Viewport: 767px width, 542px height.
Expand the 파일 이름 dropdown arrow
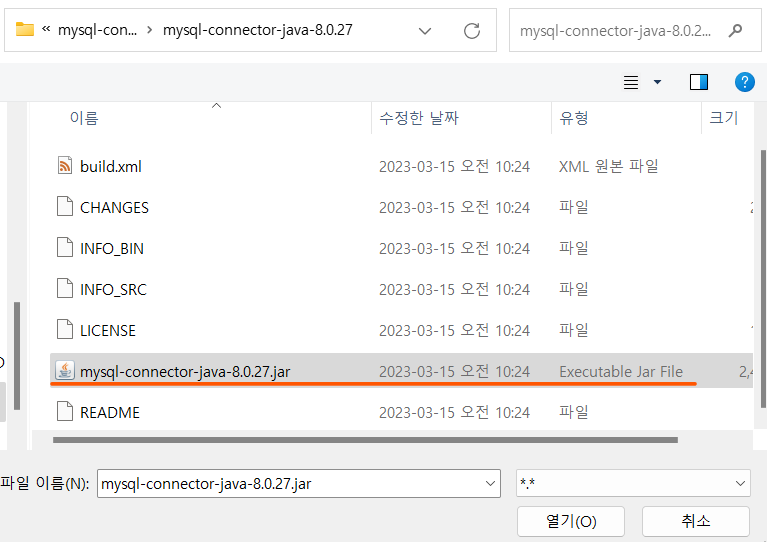click(x=490, y=484)
